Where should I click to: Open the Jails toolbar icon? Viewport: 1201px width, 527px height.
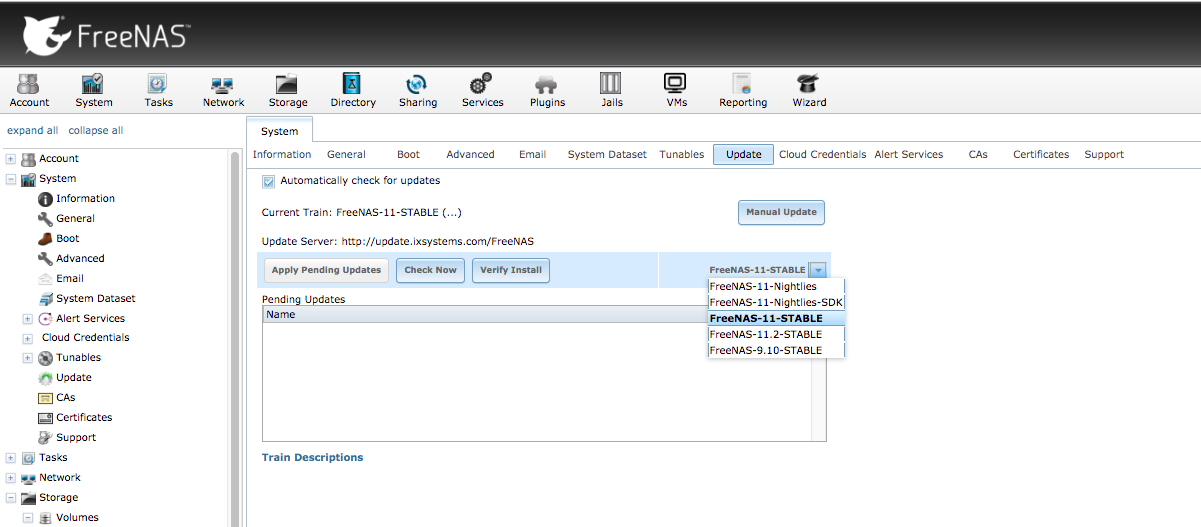pos(612,90)
